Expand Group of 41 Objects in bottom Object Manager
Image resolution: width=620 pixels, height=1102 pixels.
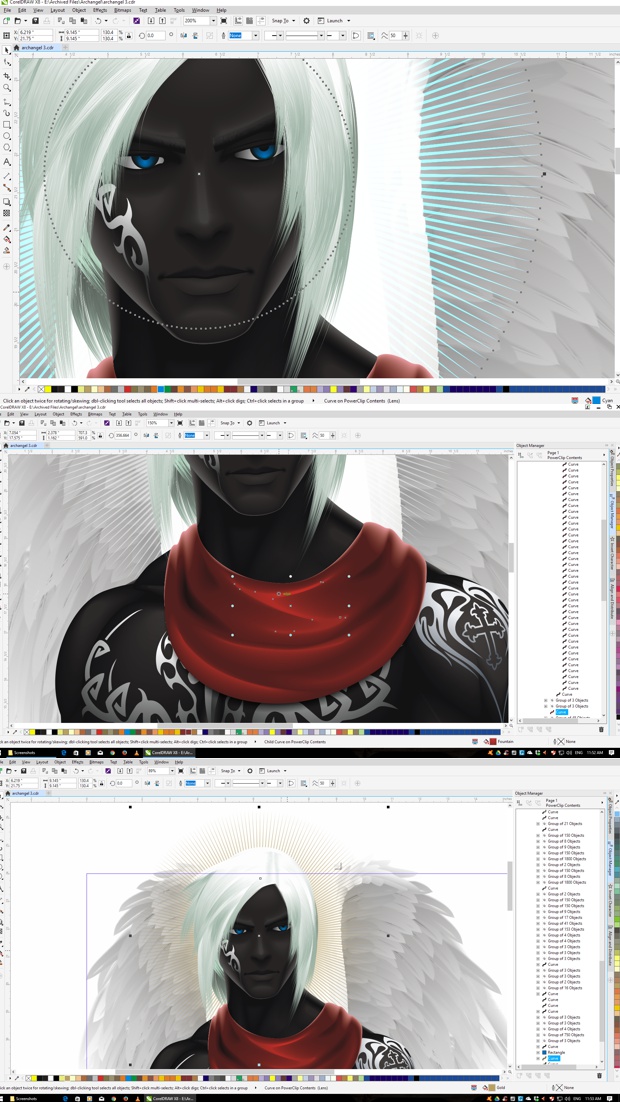click(x=538, y=923)
